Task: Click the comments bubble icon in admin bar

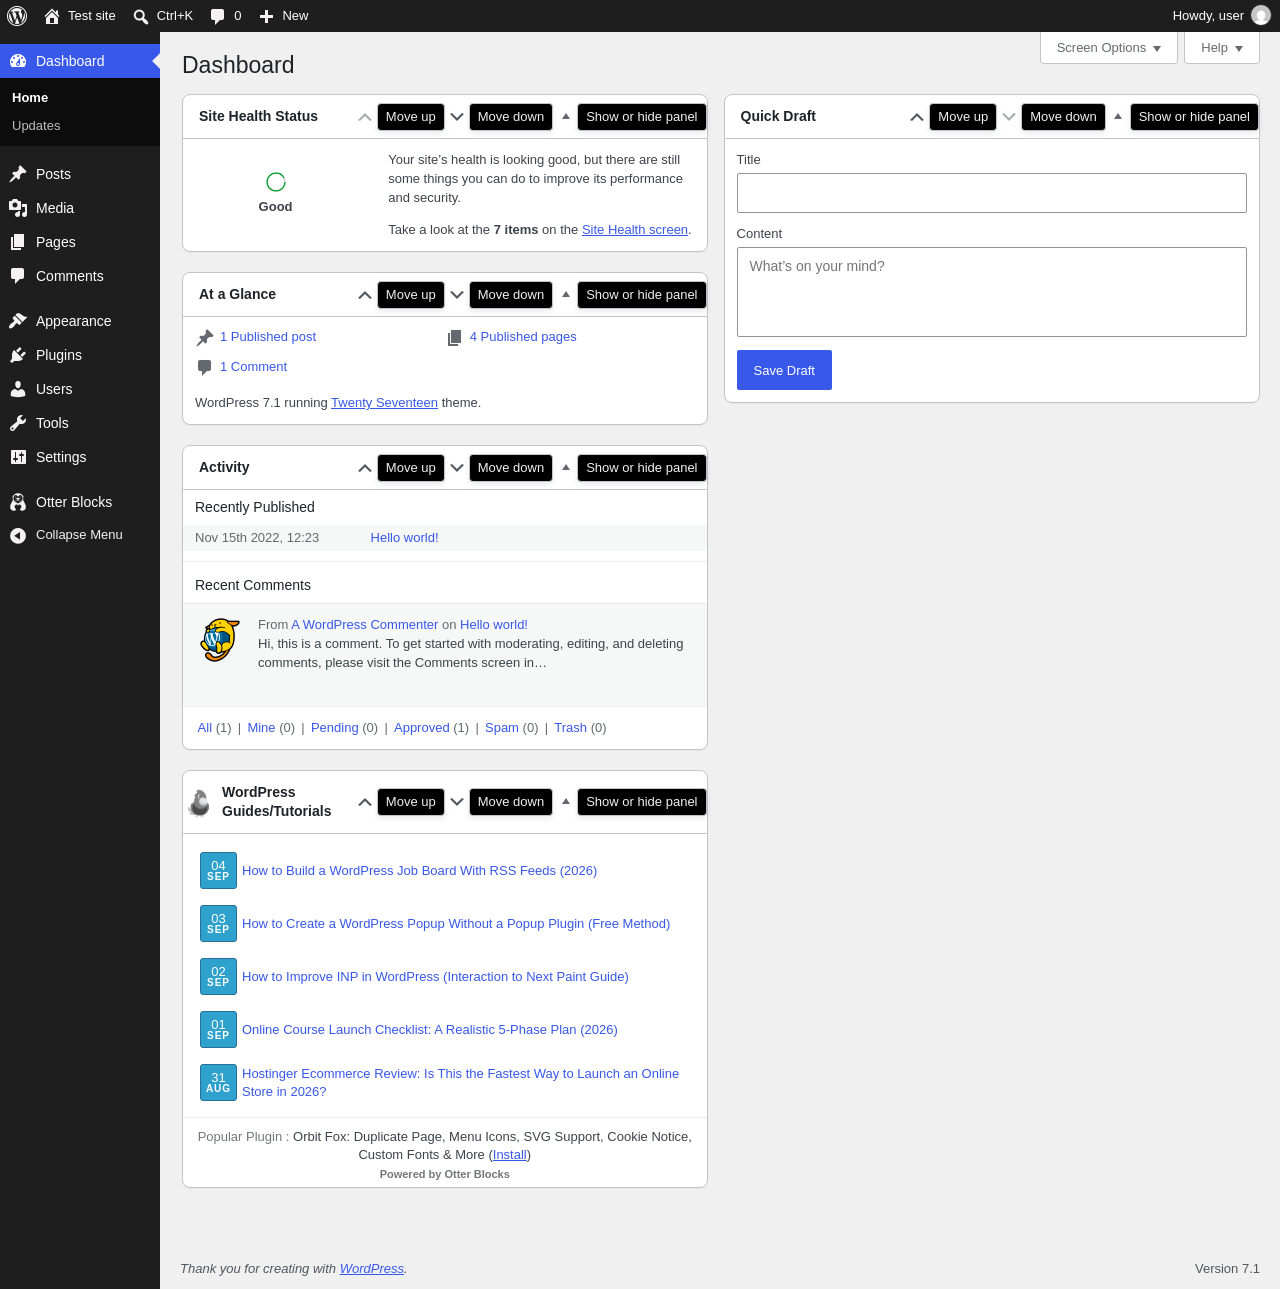Action: 217,17
